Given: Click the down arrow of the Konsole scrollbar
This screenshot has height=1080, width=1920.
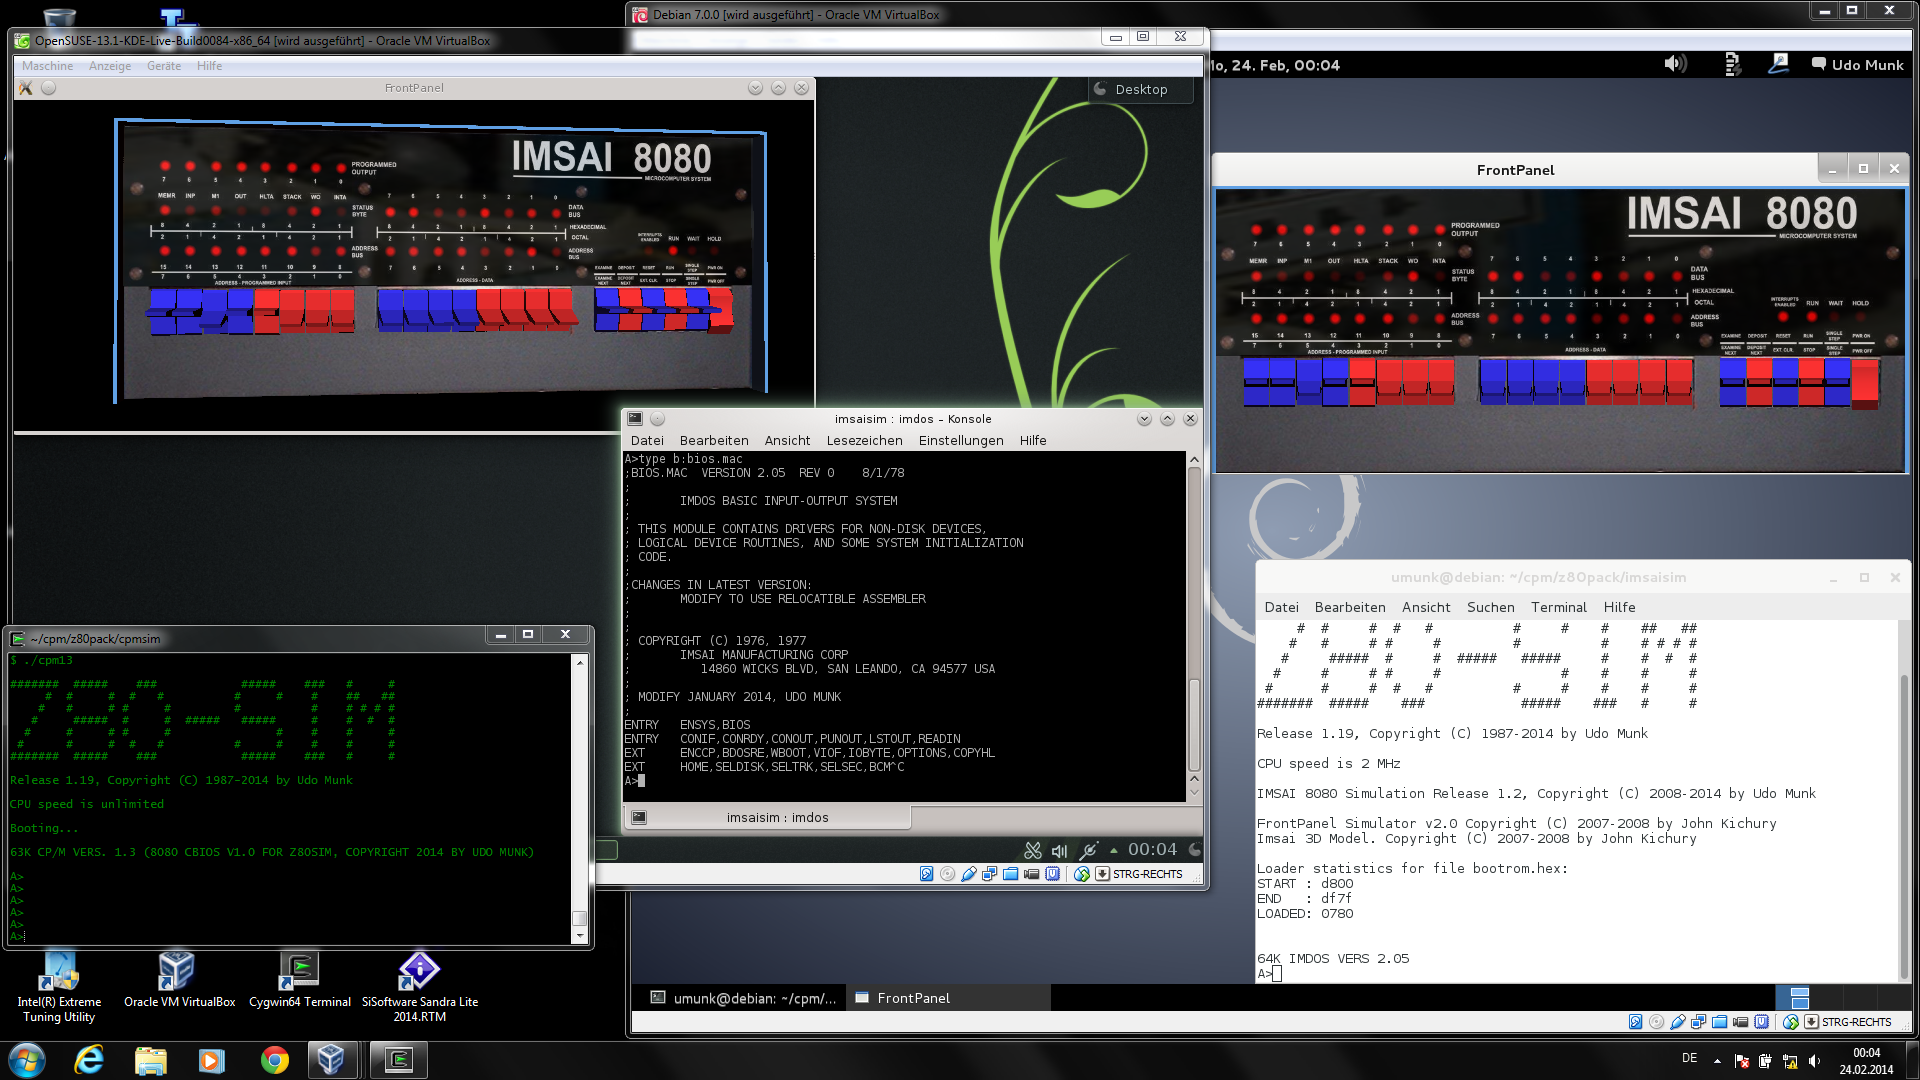Looking at the screenshot, I should (1192, 791).
